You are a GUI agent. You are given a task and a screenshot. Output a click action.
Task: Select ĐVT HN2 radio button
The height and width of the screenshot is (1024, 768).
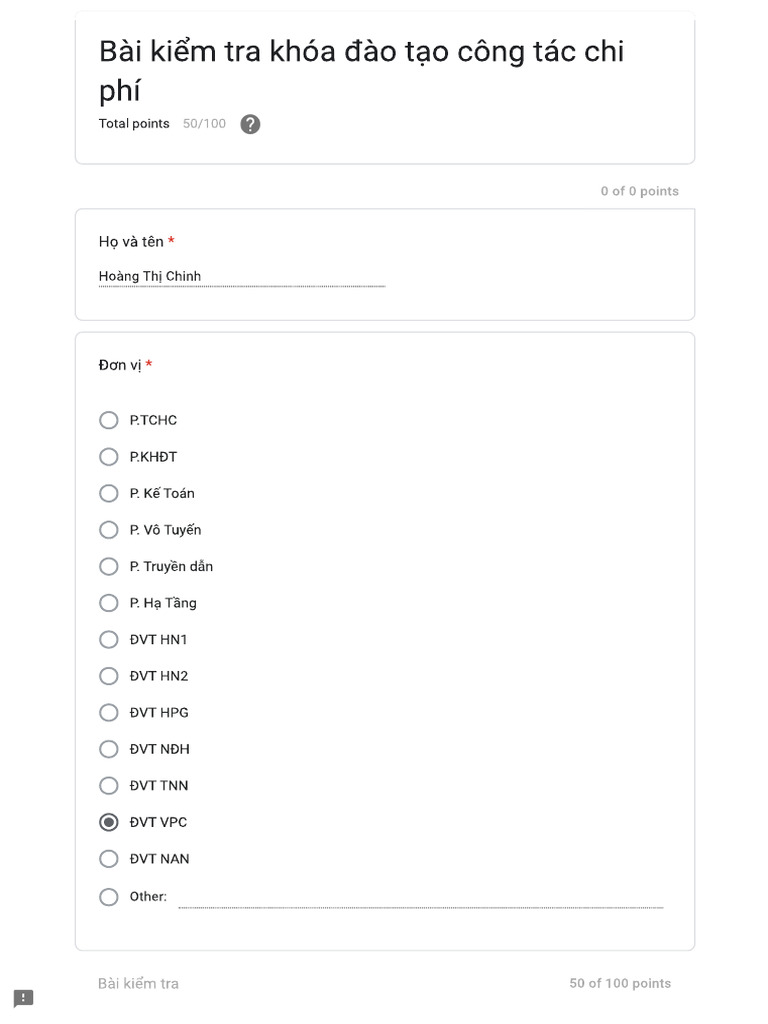pos(109,676)
